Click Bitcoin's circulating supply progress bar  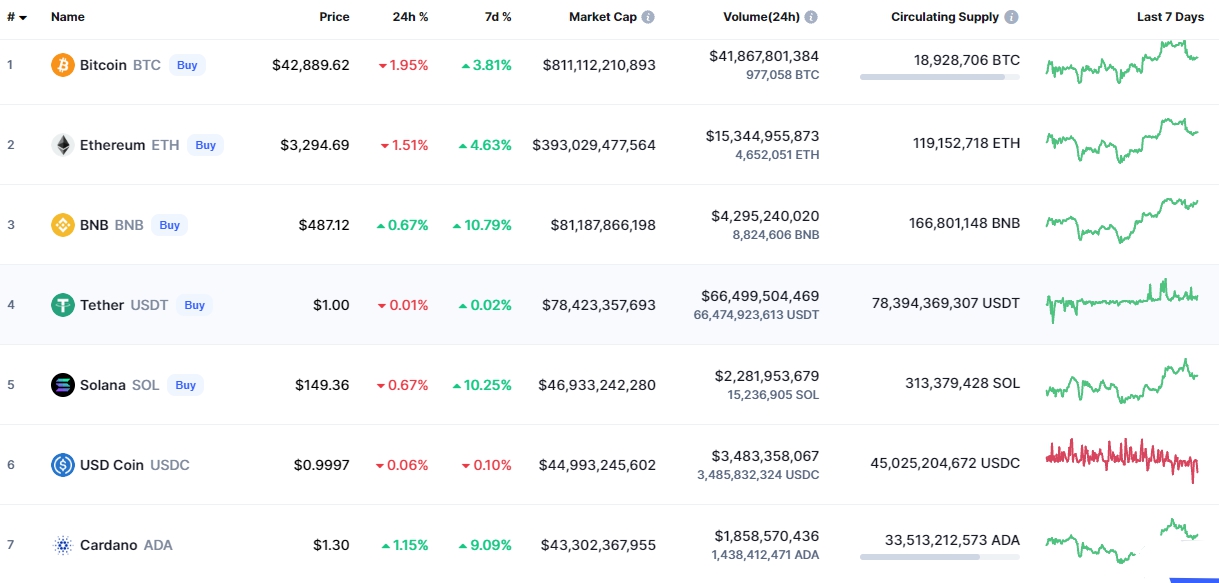click(x=940, y=76)
